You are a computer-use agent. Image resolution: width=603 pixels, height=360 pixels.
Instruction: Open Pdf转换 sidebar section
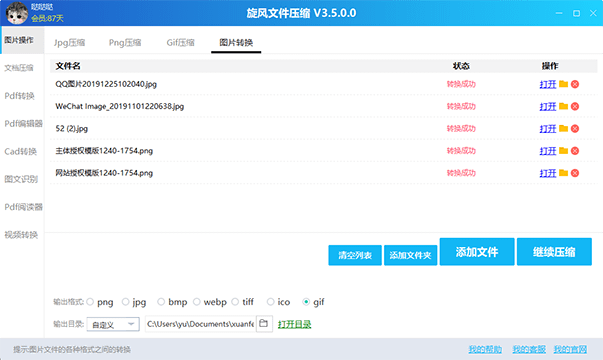coord(20,96)
